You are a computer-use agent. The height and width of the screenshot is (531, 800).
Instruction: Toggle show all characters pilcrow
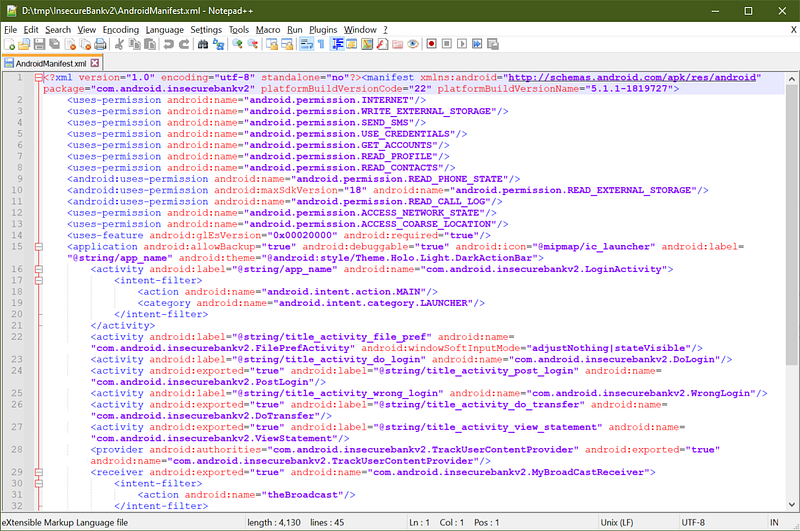321,44
